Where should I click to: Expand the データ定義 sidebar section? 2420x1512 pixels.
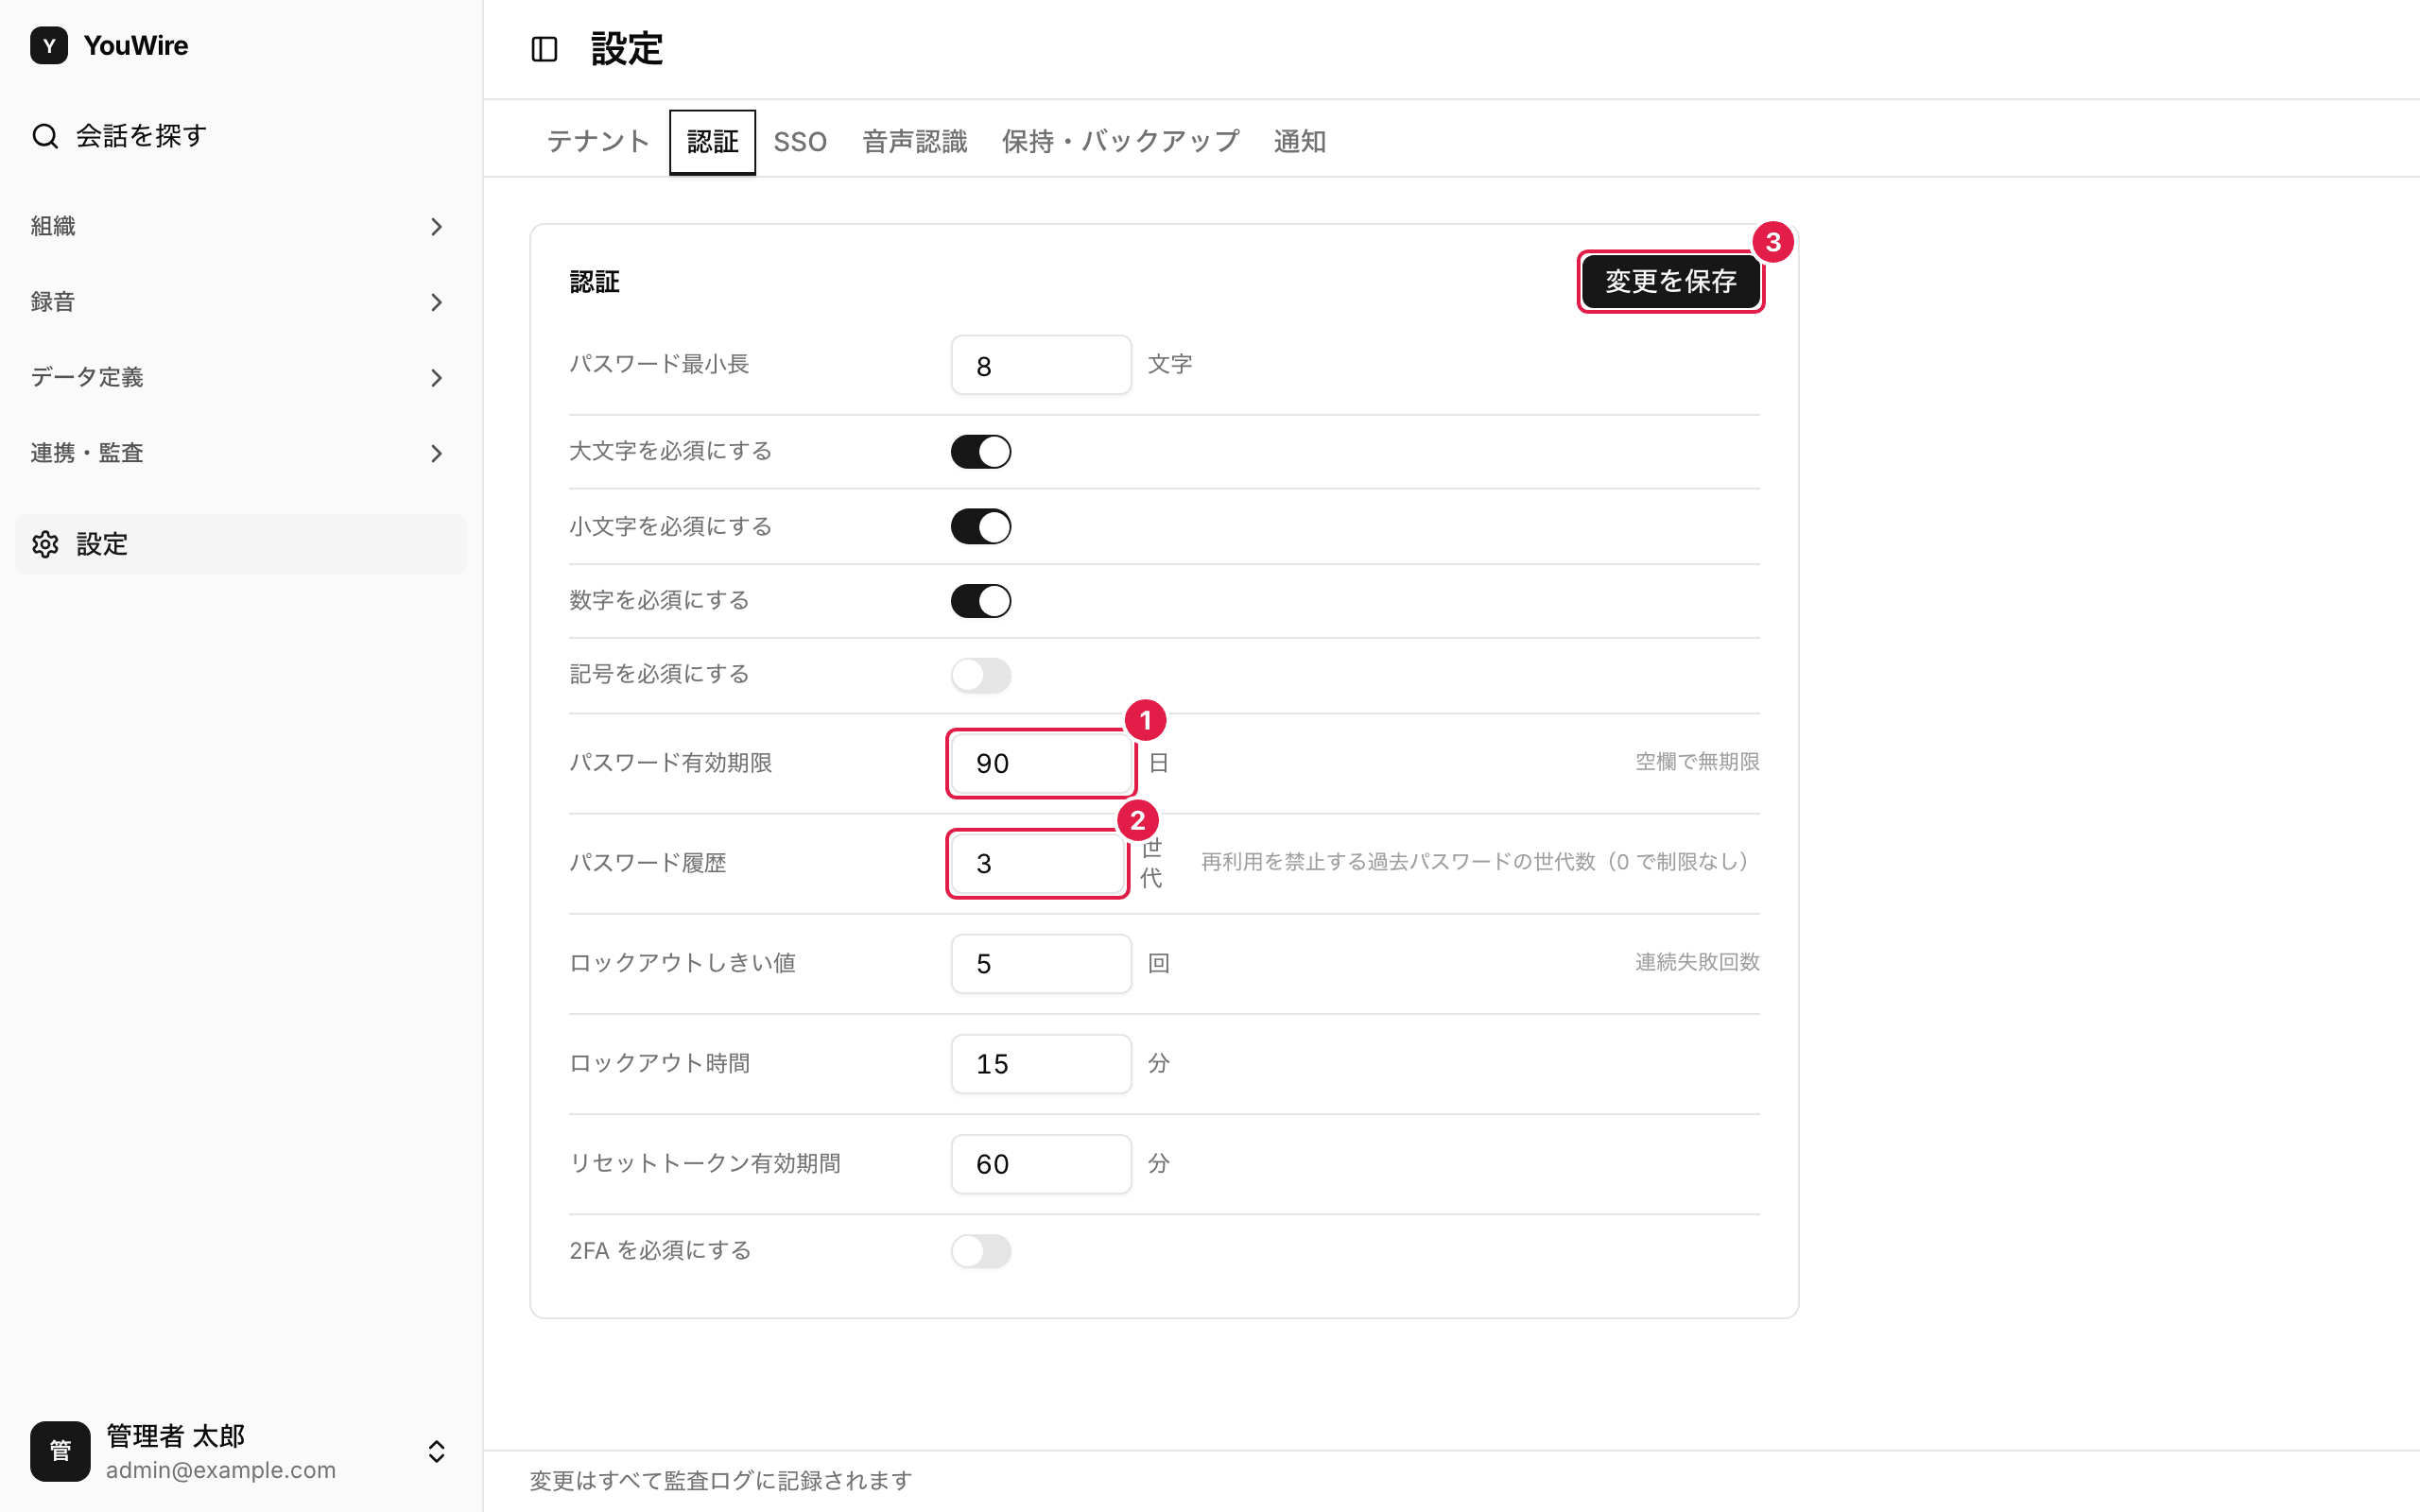(240, 378)
